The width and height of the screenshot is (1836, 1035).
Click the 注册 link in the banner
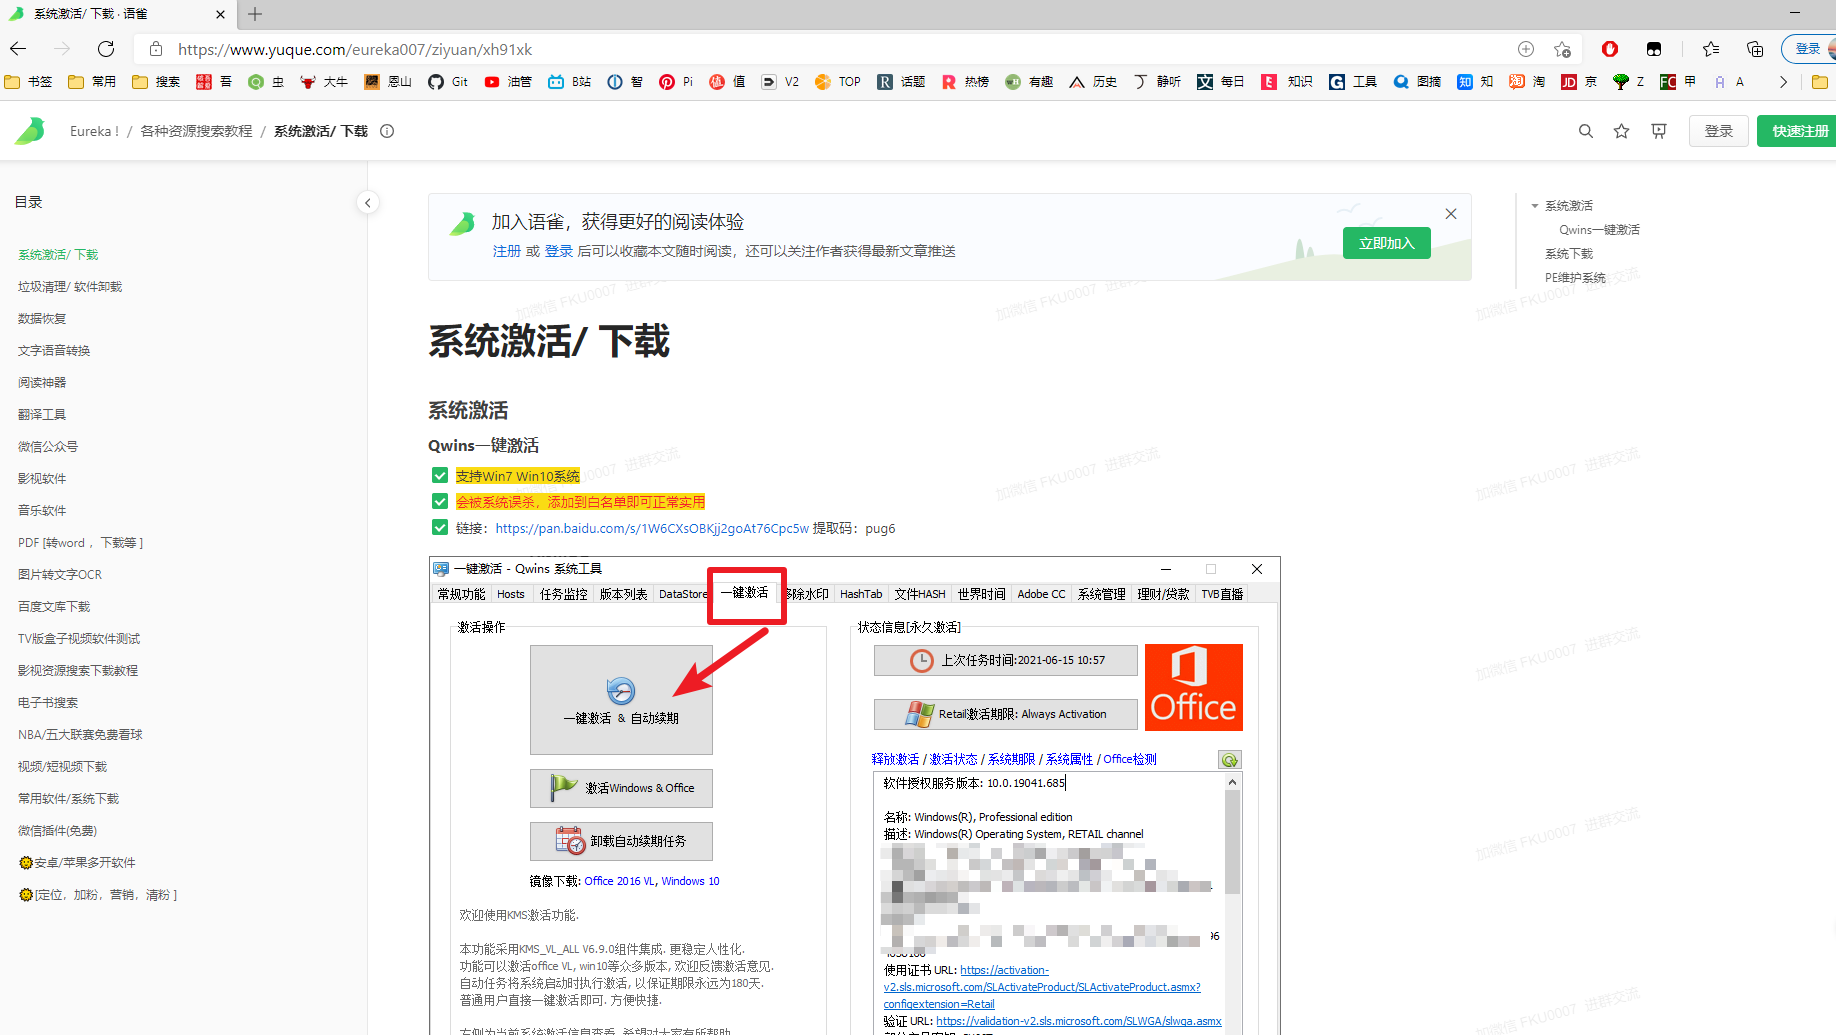(507, 251)
